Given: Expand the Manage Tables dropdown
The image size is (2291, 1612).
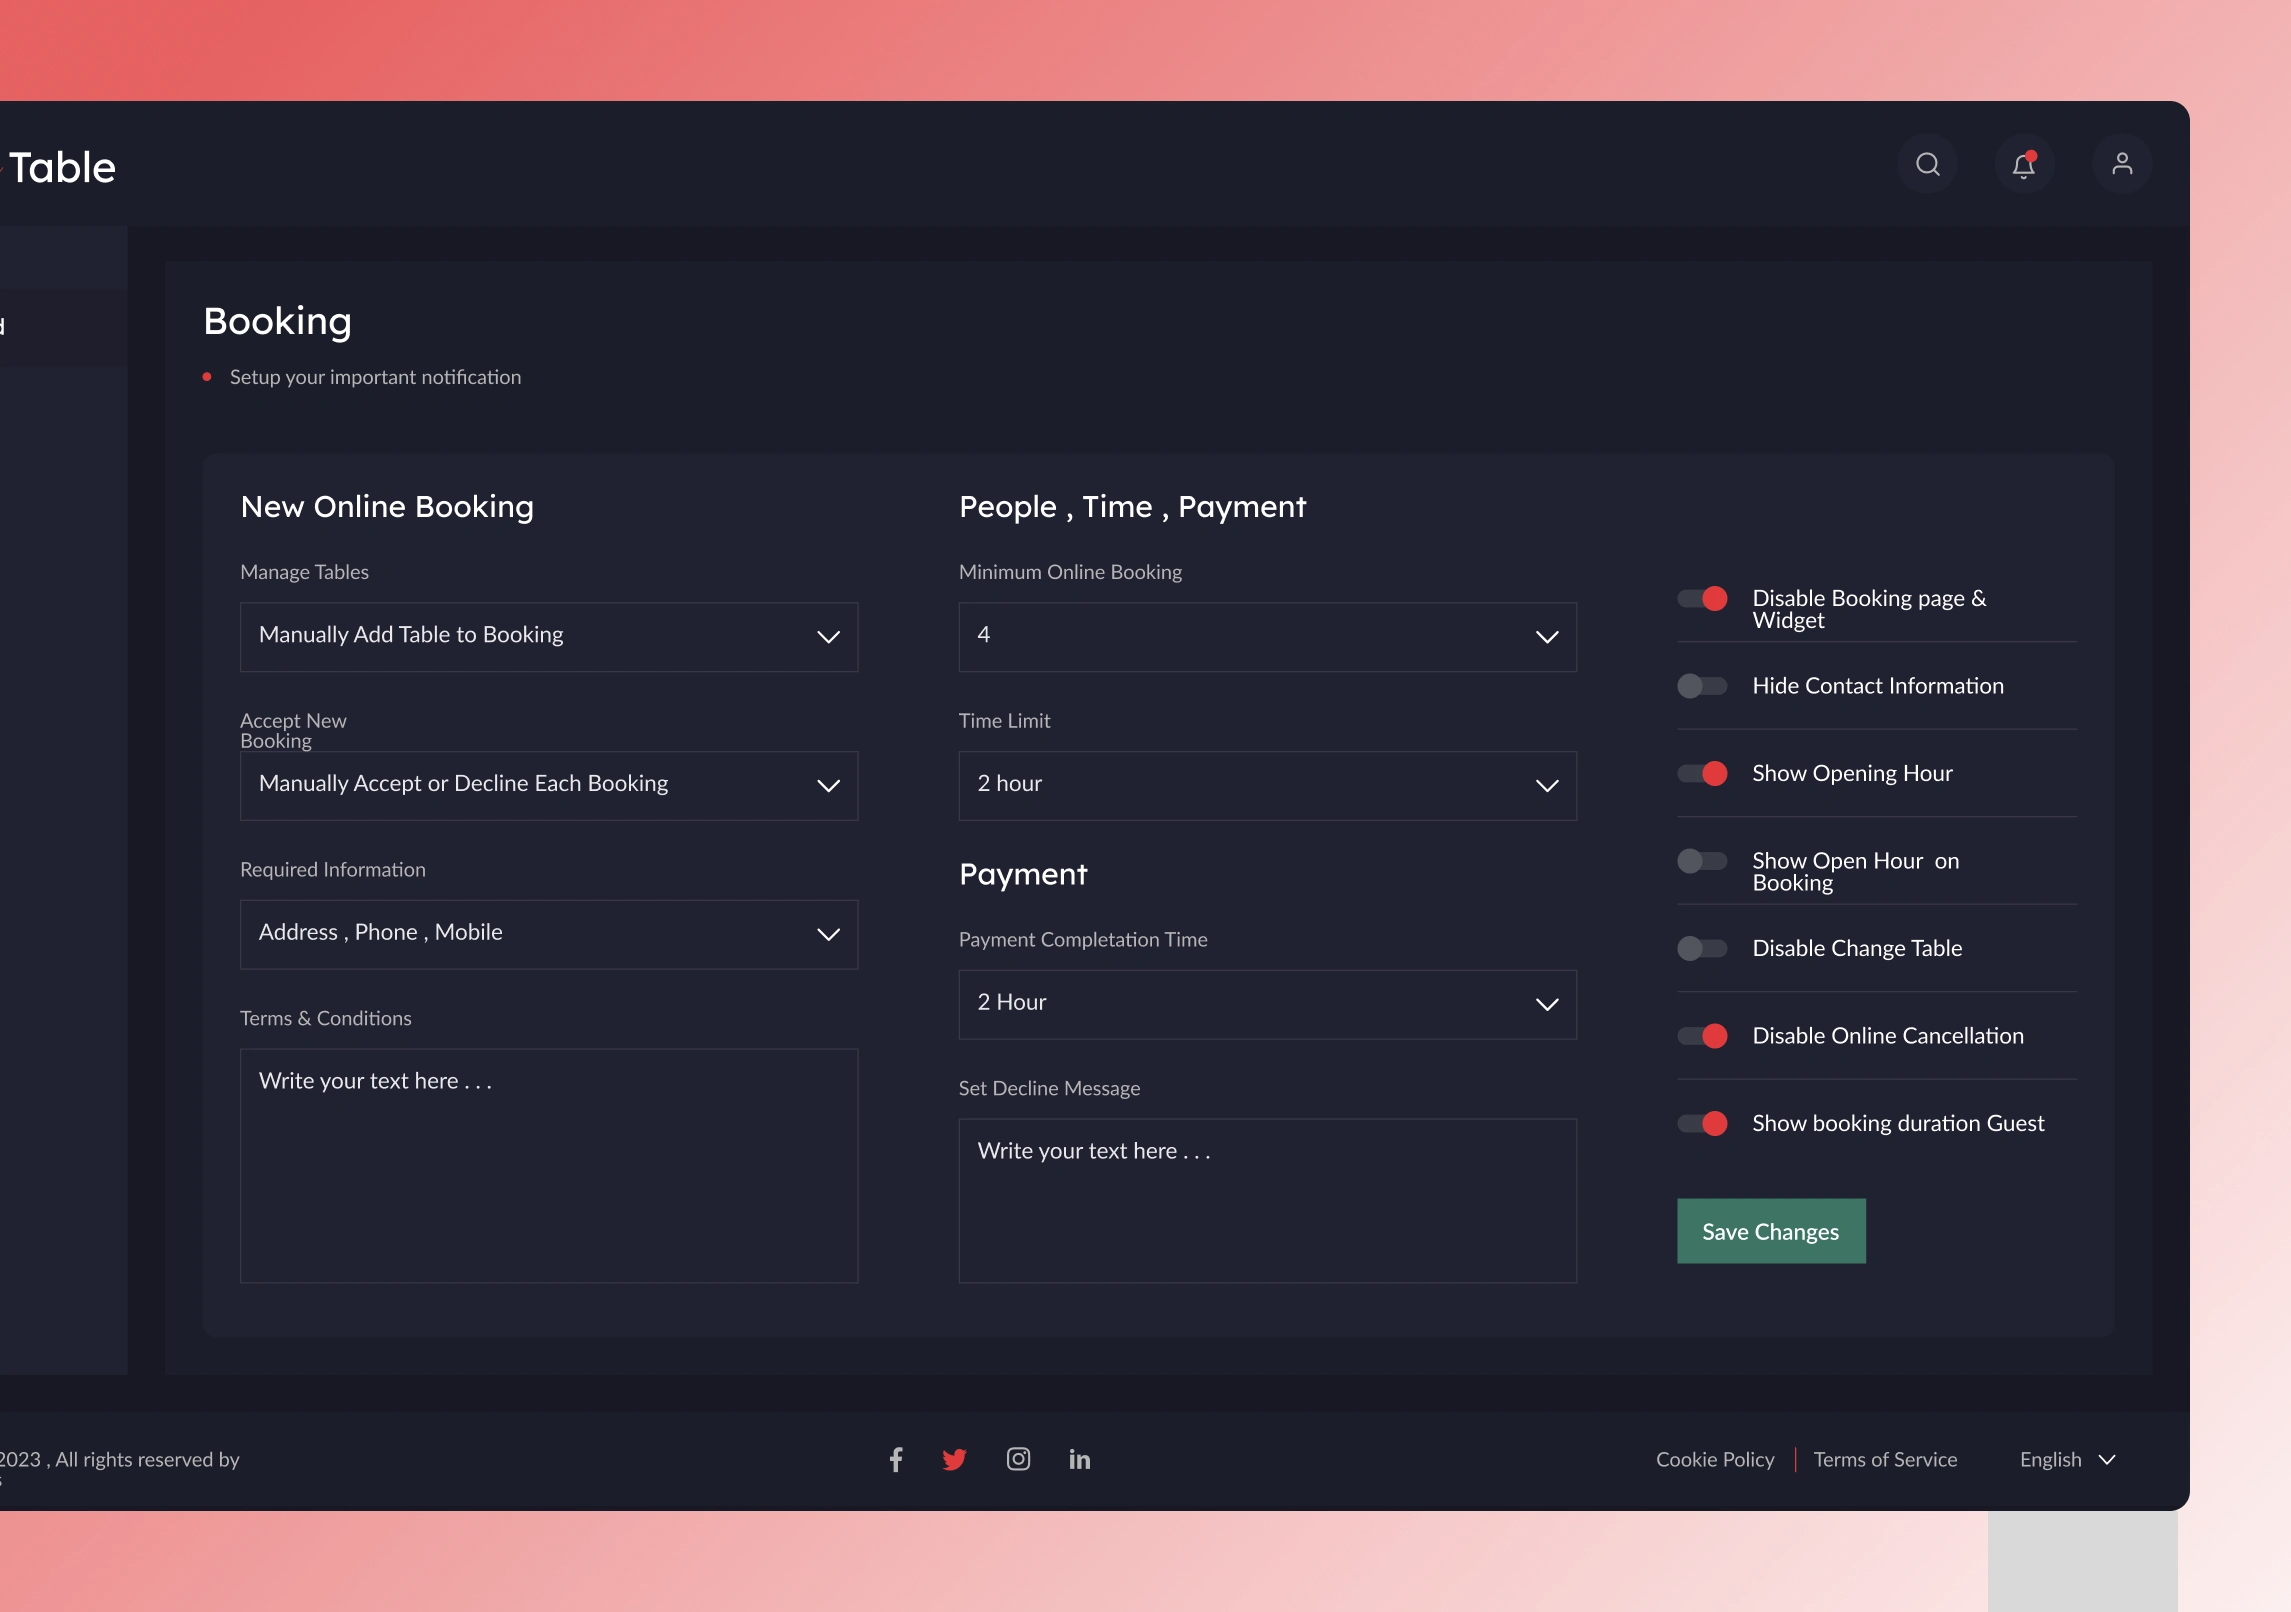Looking at the screenshot, I should coord(549,636).
